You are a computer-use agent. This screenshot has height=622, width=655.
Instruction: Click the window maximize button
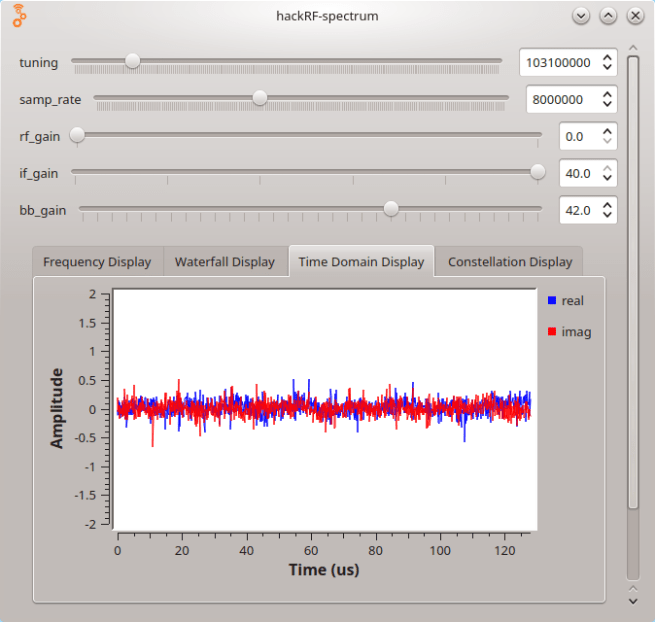[608, 16]
